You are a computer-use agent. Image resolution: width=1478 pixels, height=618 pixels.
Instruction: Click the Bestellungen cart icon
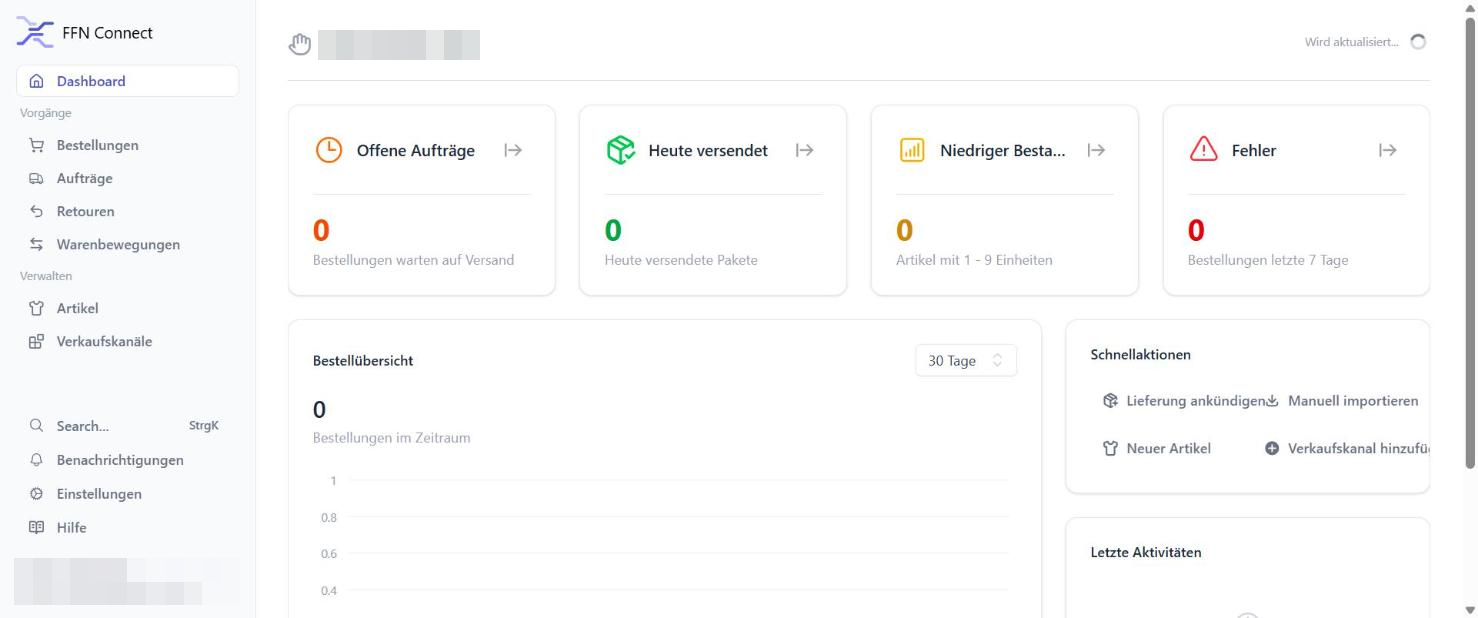[x=37, y=145]
